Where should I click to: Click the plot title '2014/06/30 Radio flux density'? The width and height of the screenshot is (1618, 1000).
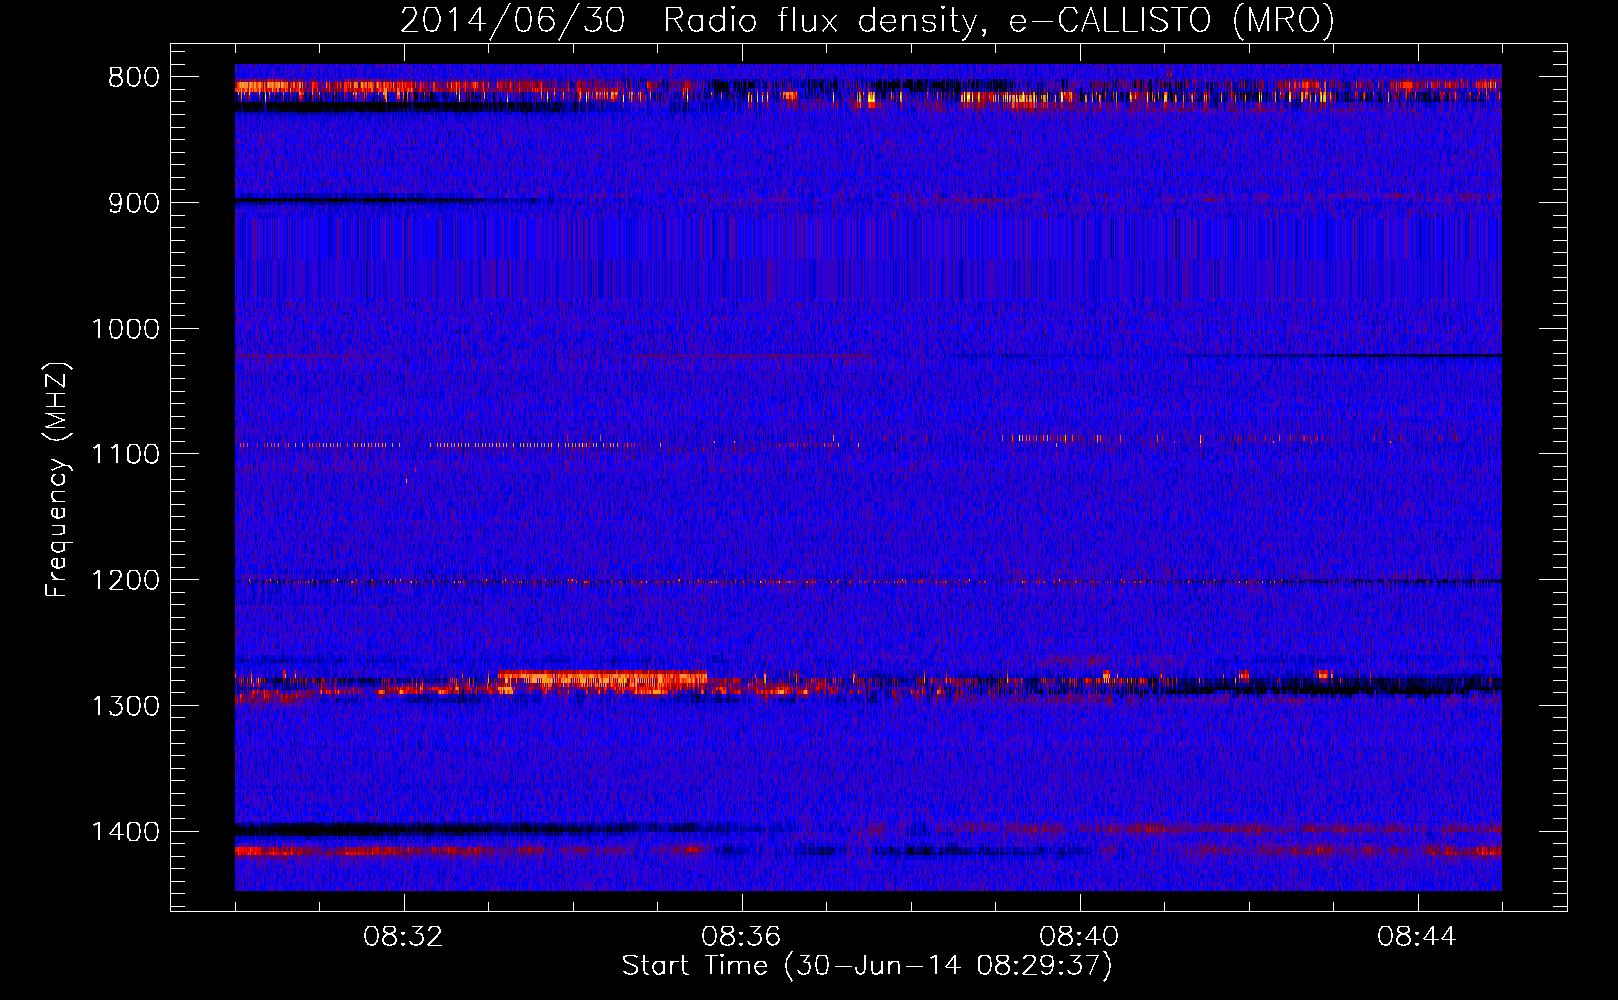point(867,21)
